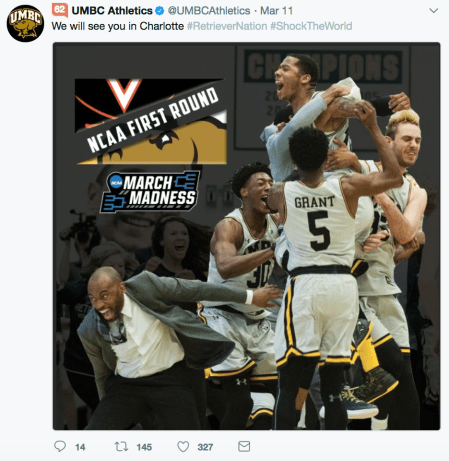
Task: Click the March Madness logo in the photo
Action: [150, 192]
